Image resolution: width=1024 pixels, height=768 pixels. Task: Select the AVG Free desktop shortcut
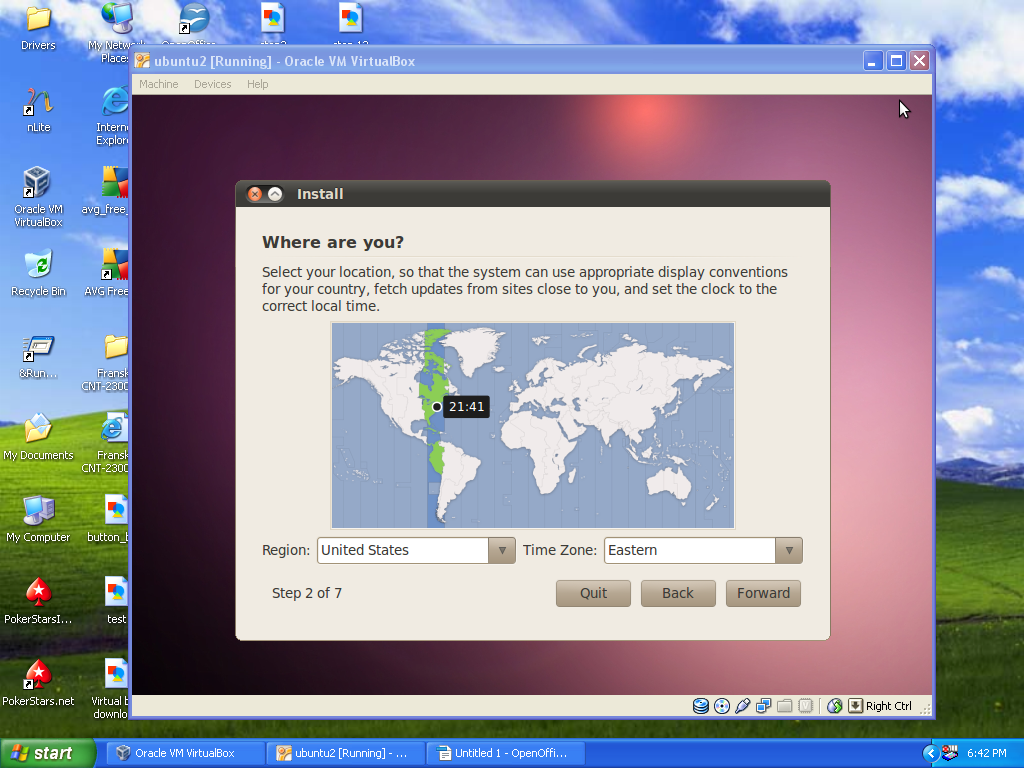coord(108,273)
